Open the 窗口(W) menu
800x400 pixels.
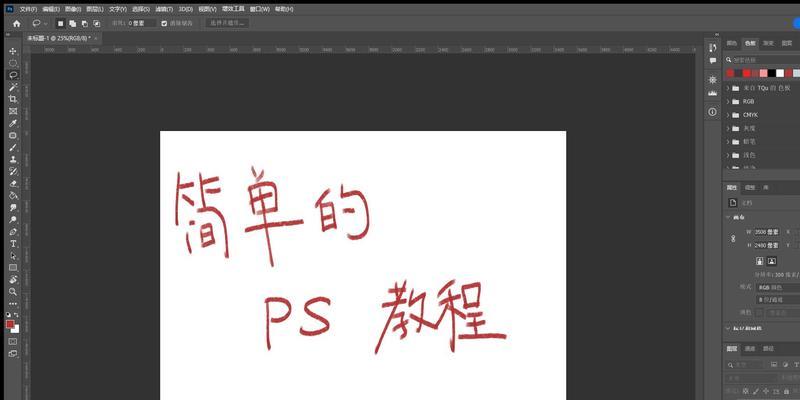click(259, 9)
